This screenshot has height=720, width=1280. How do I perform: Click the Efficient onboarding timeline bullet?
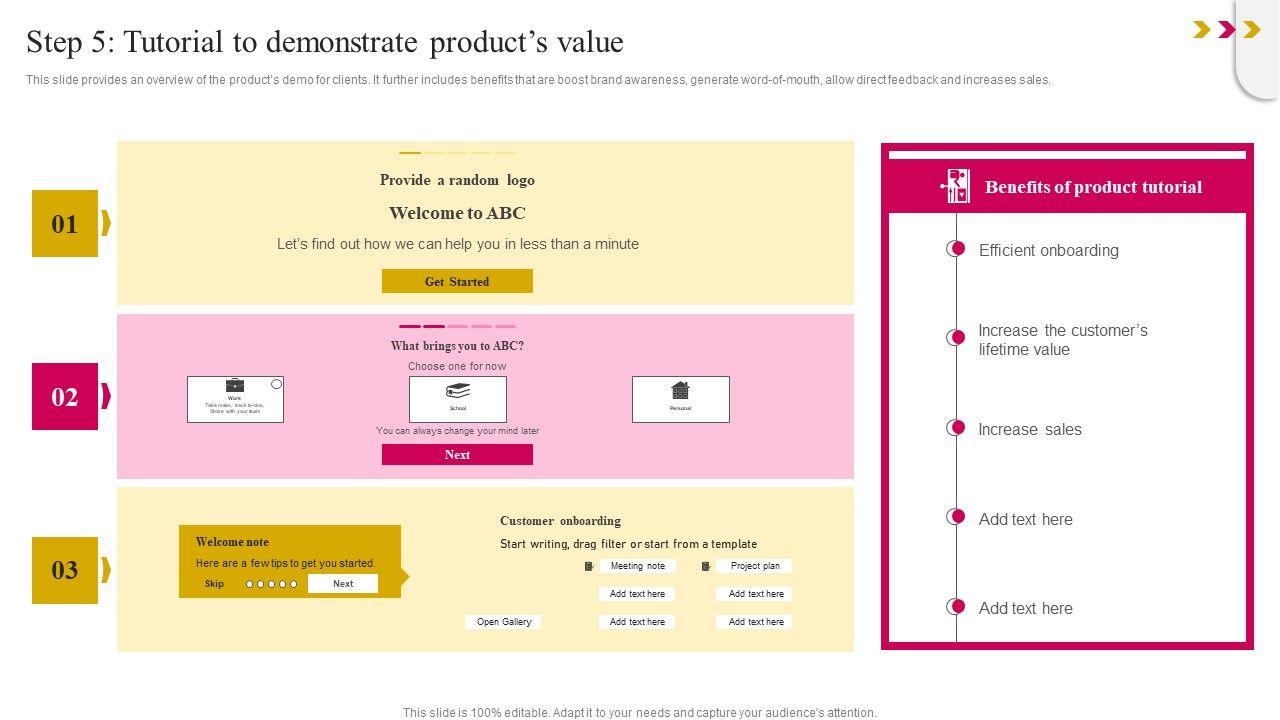(957, 249)
